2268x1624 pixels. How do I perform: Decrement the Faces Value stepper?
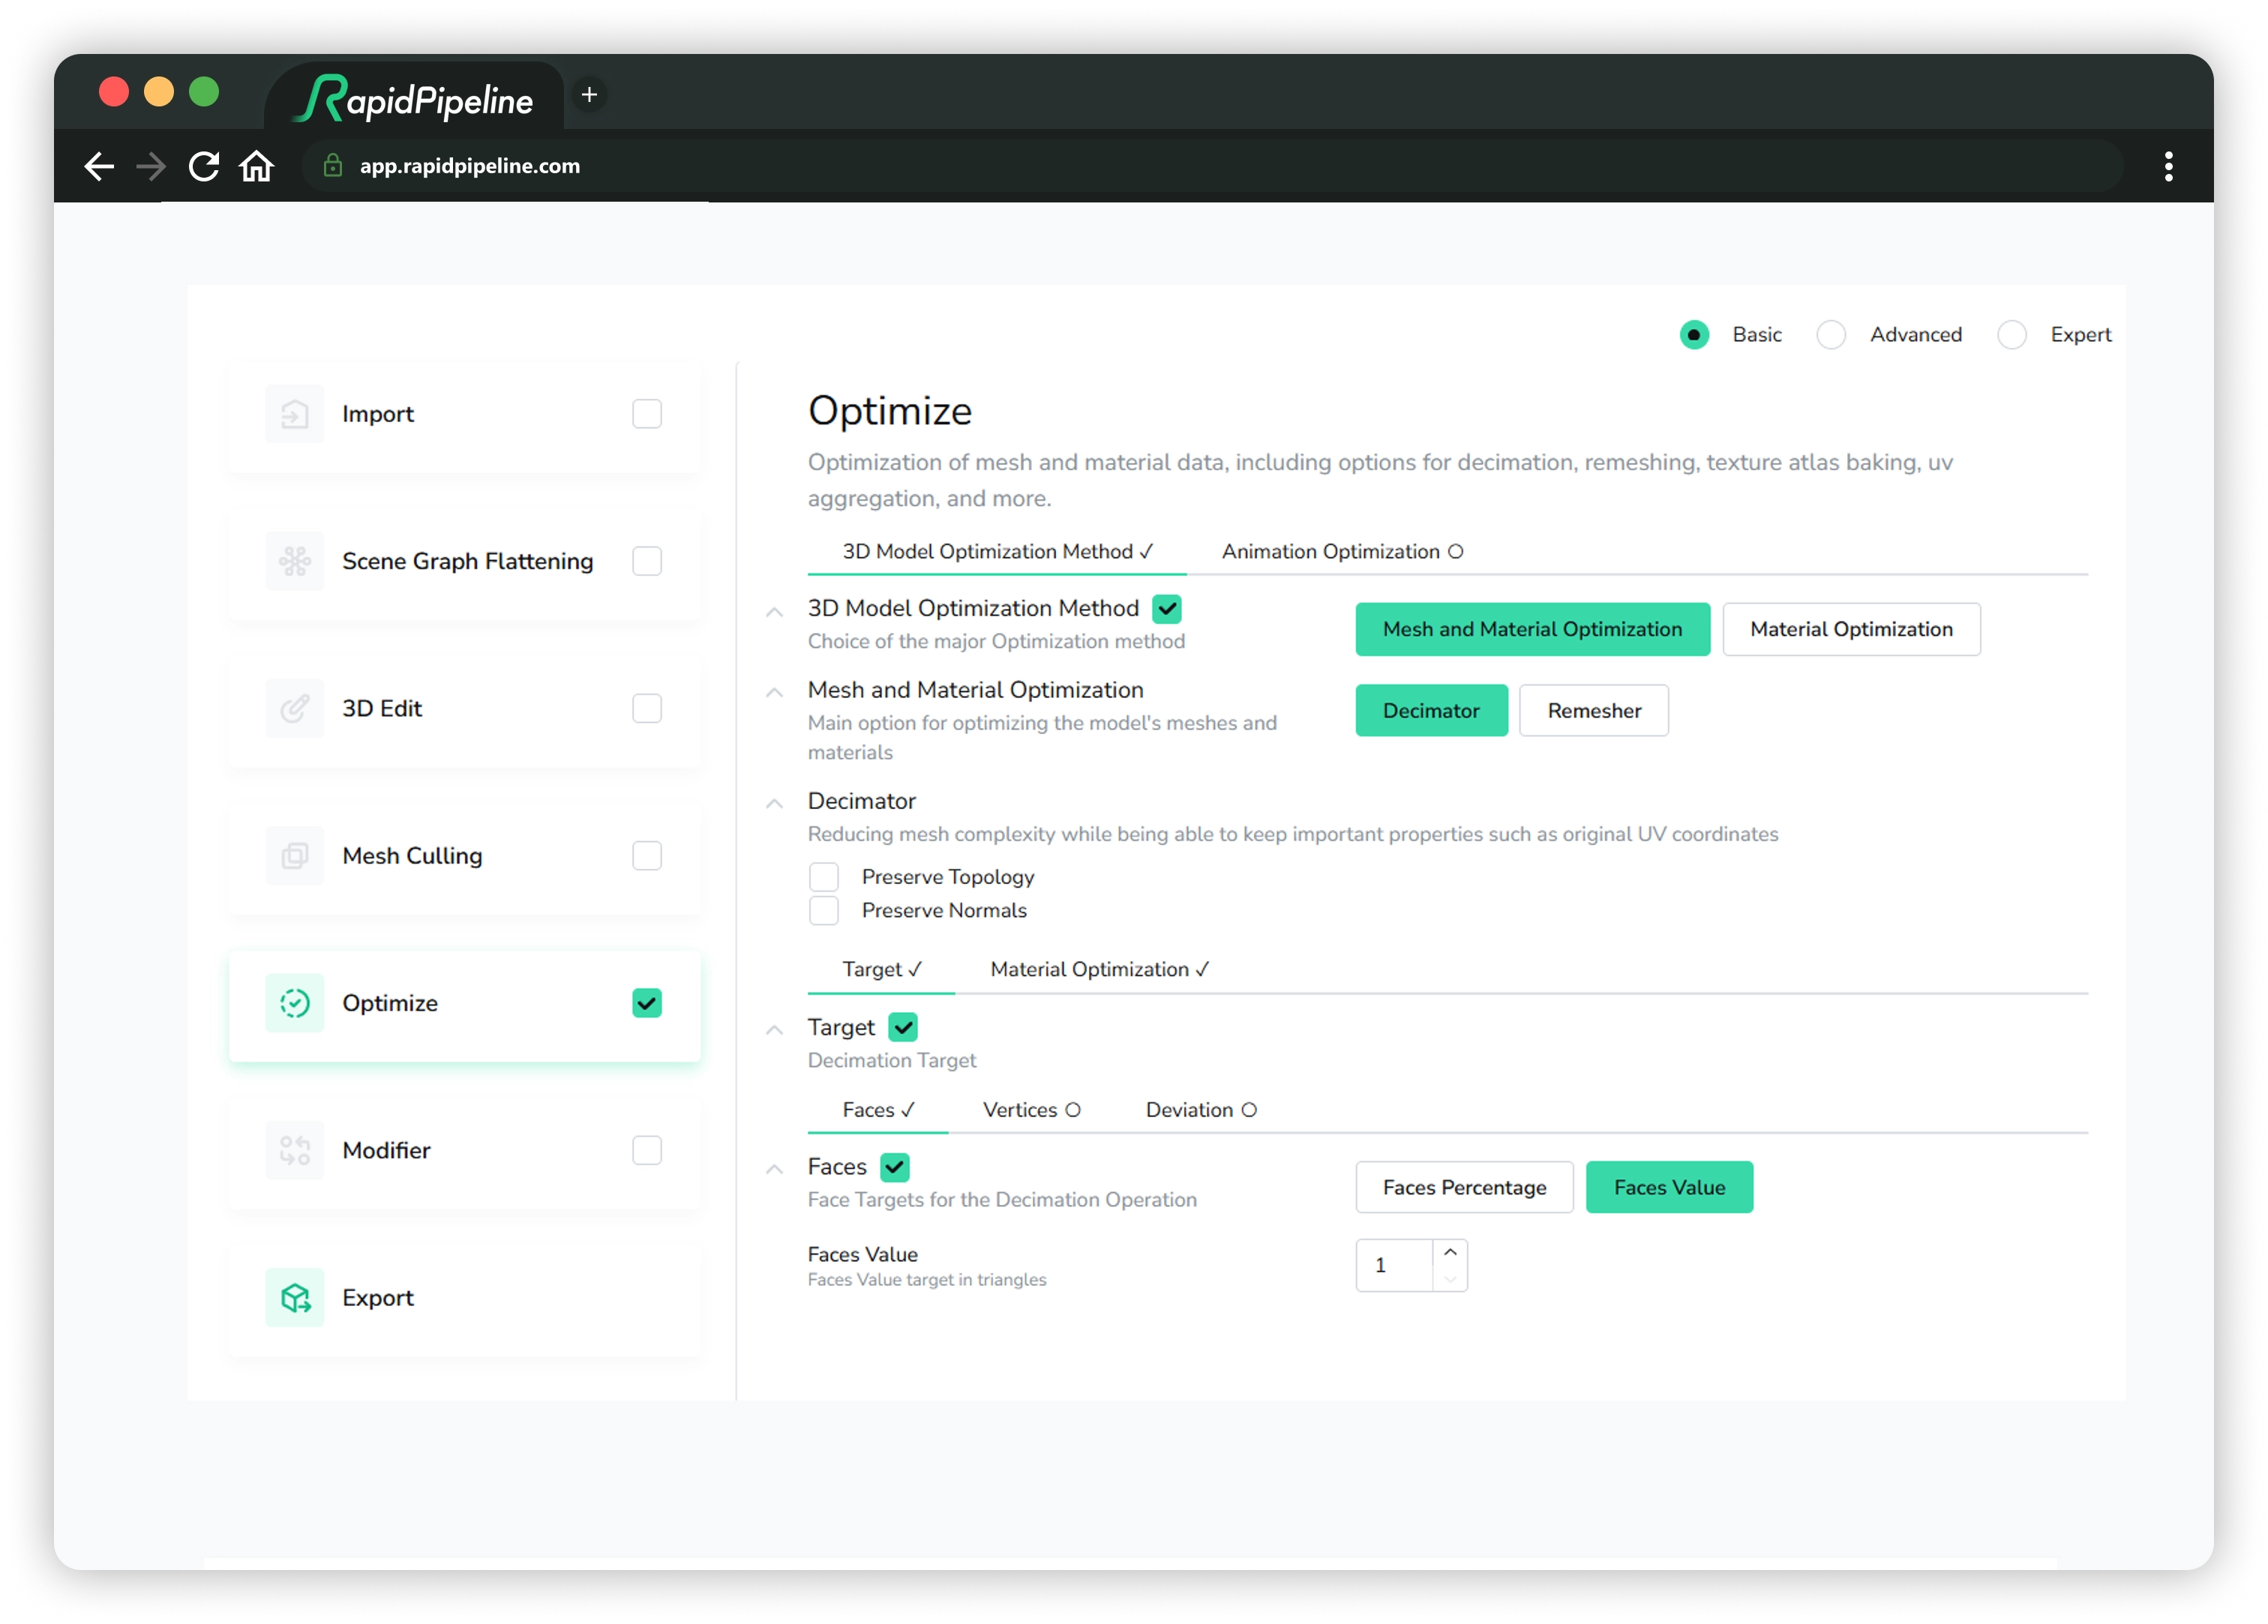pos(1450,1279)
